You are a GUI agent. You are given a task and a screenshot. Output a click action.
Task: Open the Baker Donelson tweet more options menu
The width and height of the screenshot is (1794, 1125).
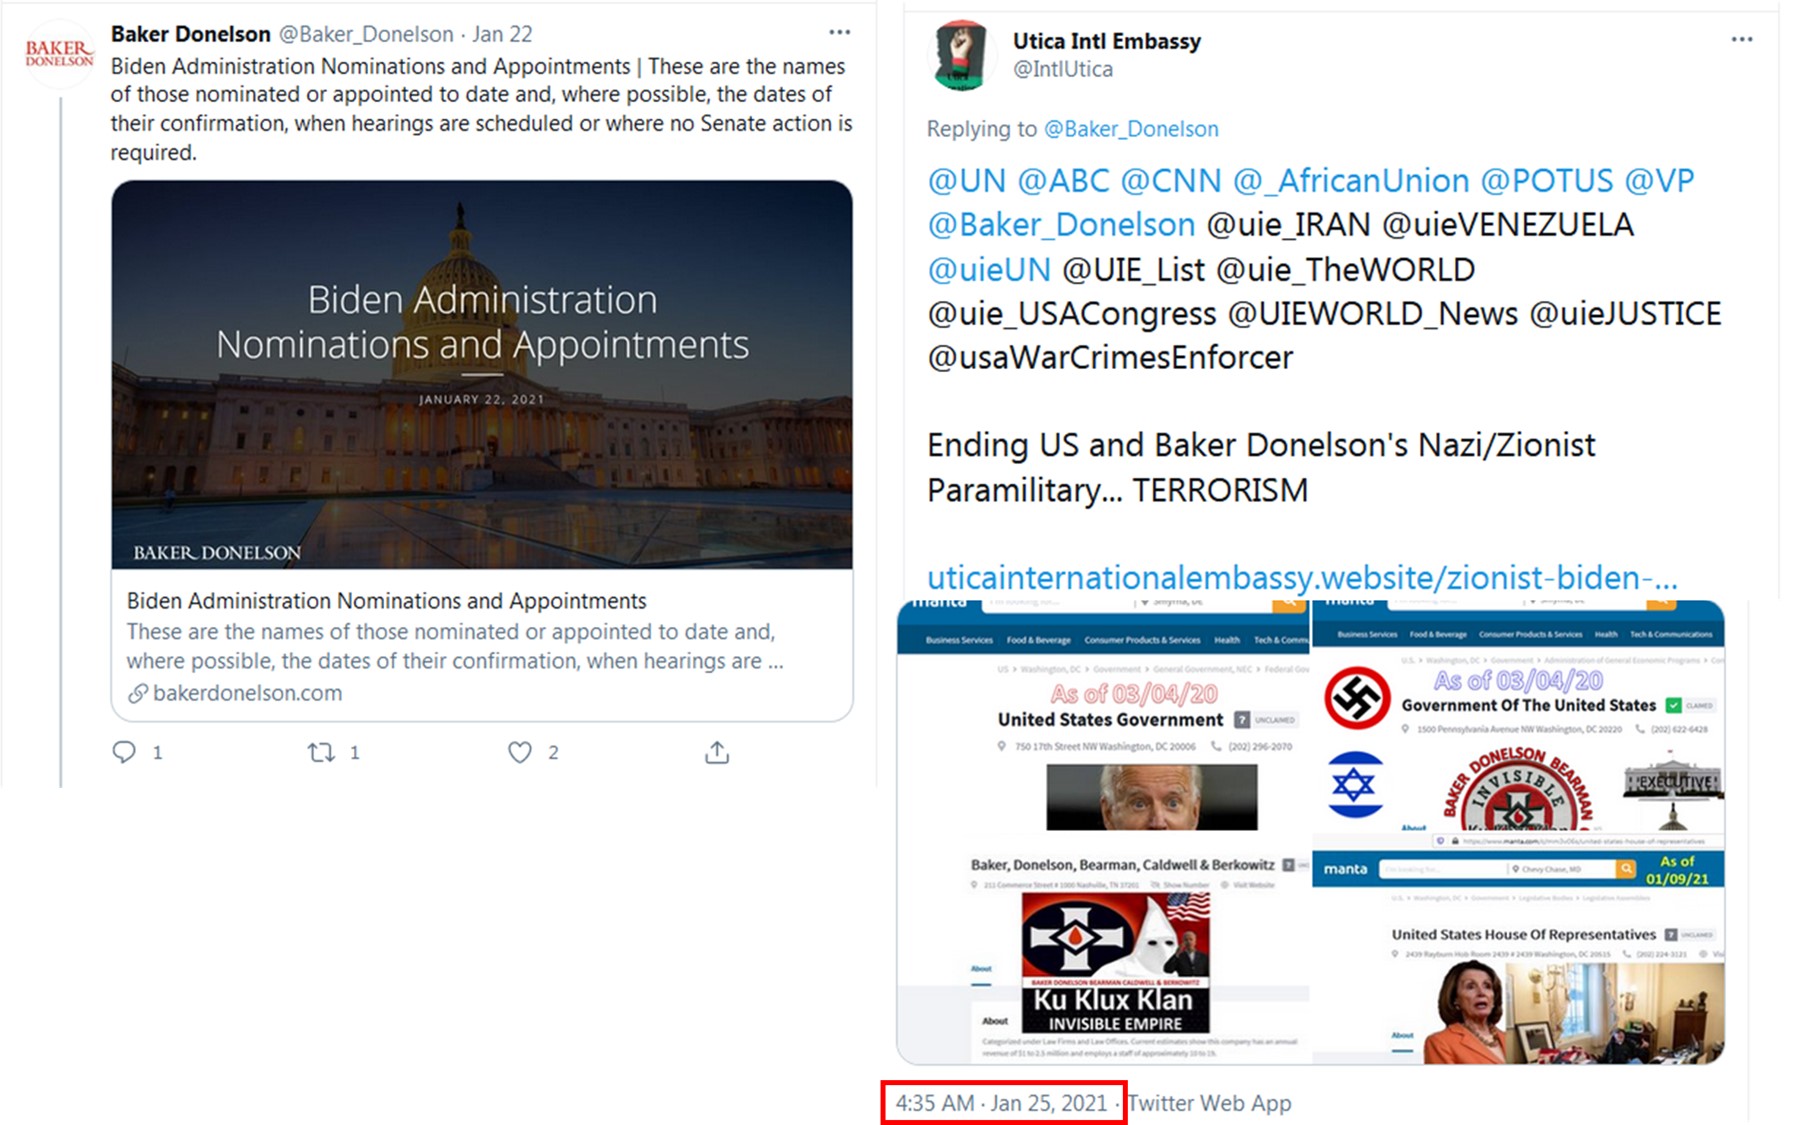pyautogui.click(x=840, y=32)
